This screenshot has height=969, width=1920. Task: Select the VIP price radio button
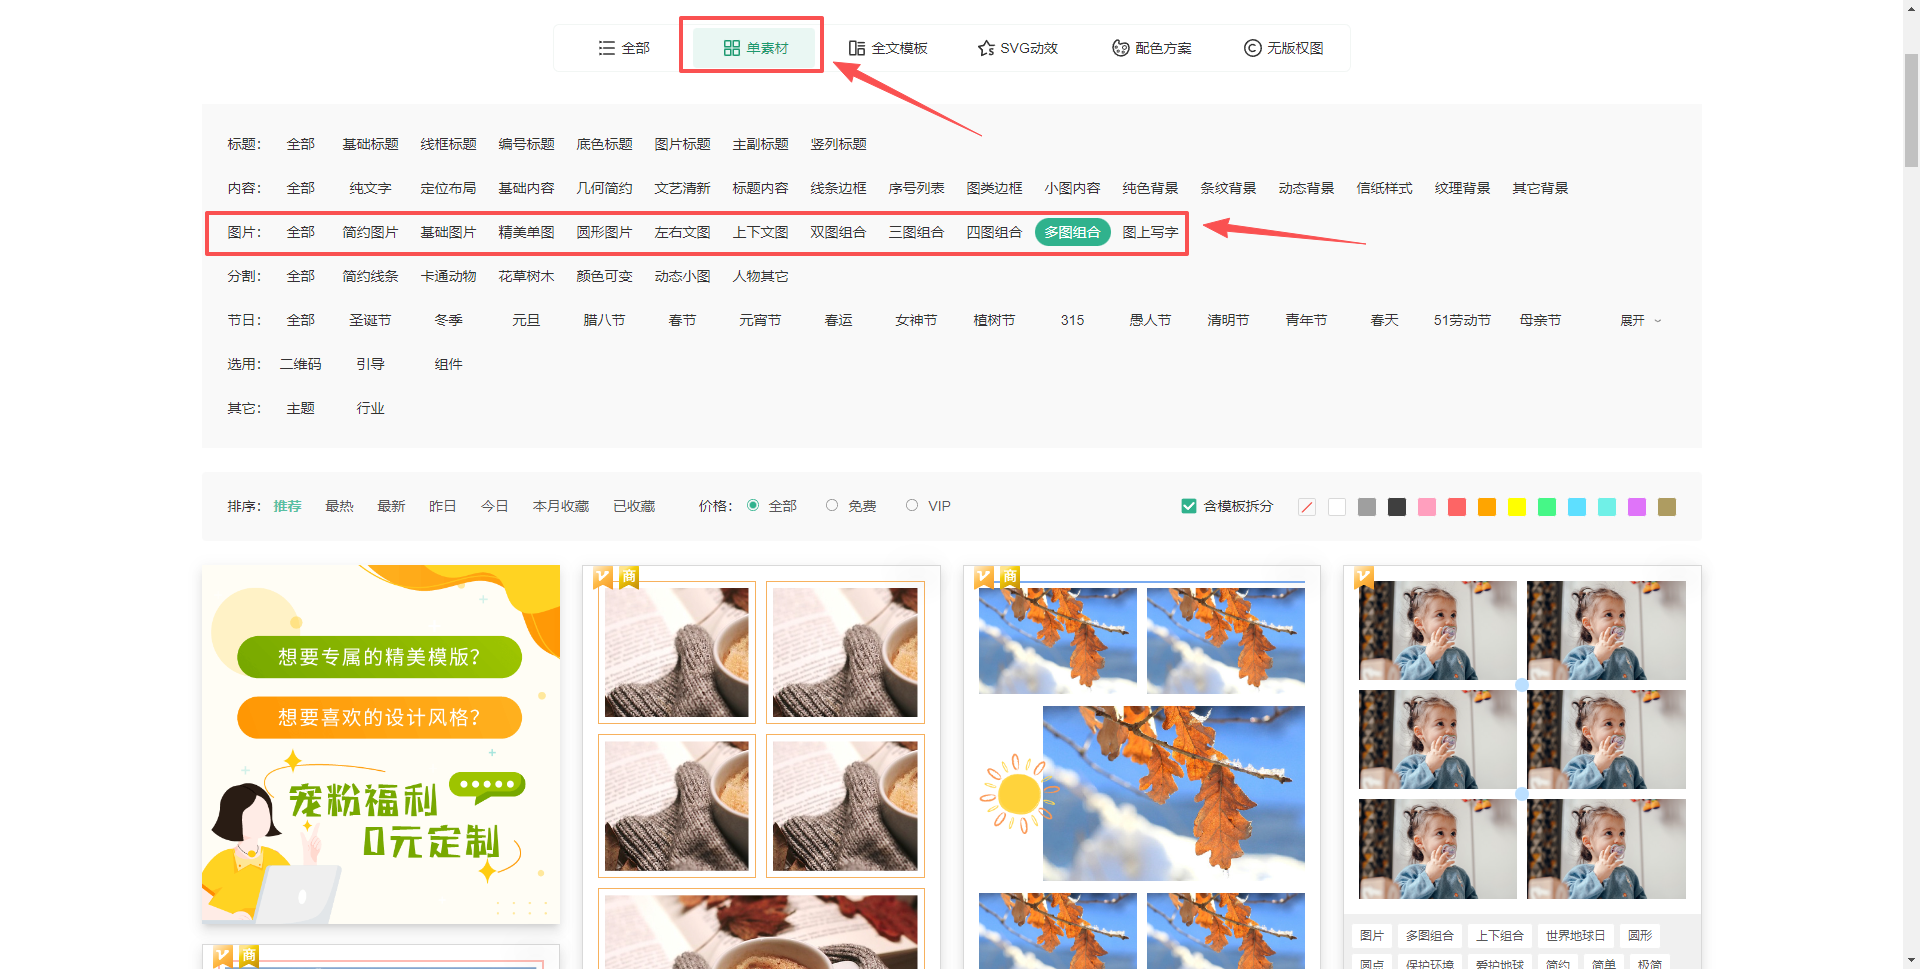912,506
